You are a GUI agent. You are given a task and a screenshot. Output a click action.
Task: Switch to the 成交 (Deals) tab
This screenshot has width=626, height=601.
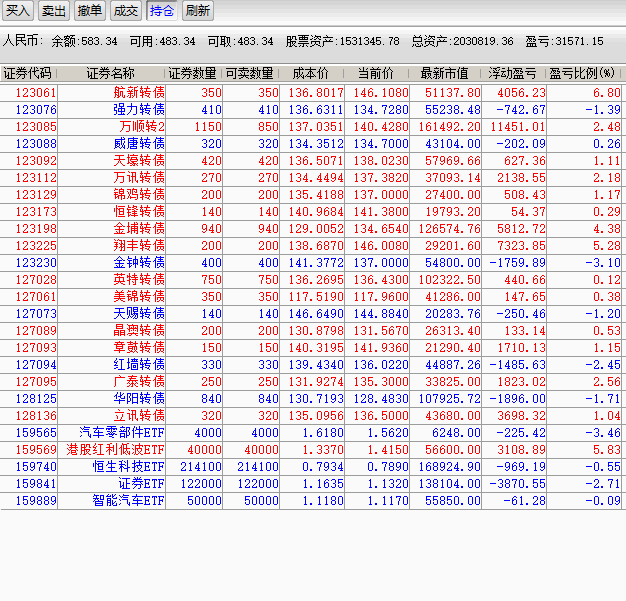[x=126, y=11]
